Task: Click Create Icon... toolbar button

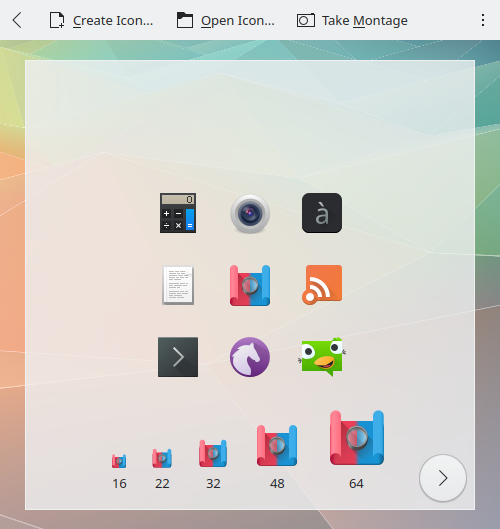Action: [x=101, y=20]
